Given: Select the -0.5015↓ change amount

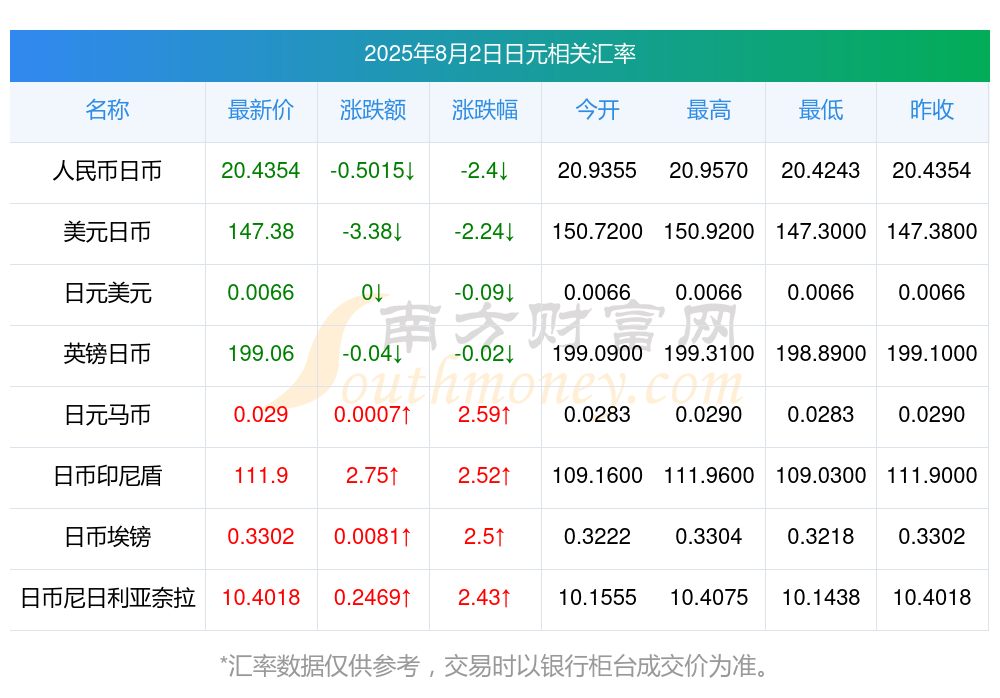Looking at the screenshot, I should [373, 170].
